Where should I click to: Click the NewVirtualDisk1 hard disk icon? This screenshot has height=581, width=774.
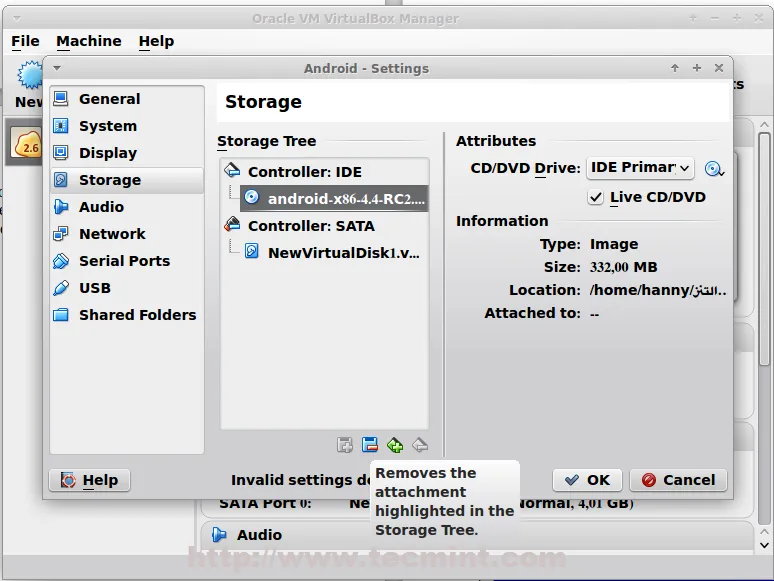[x=253, y=252]
